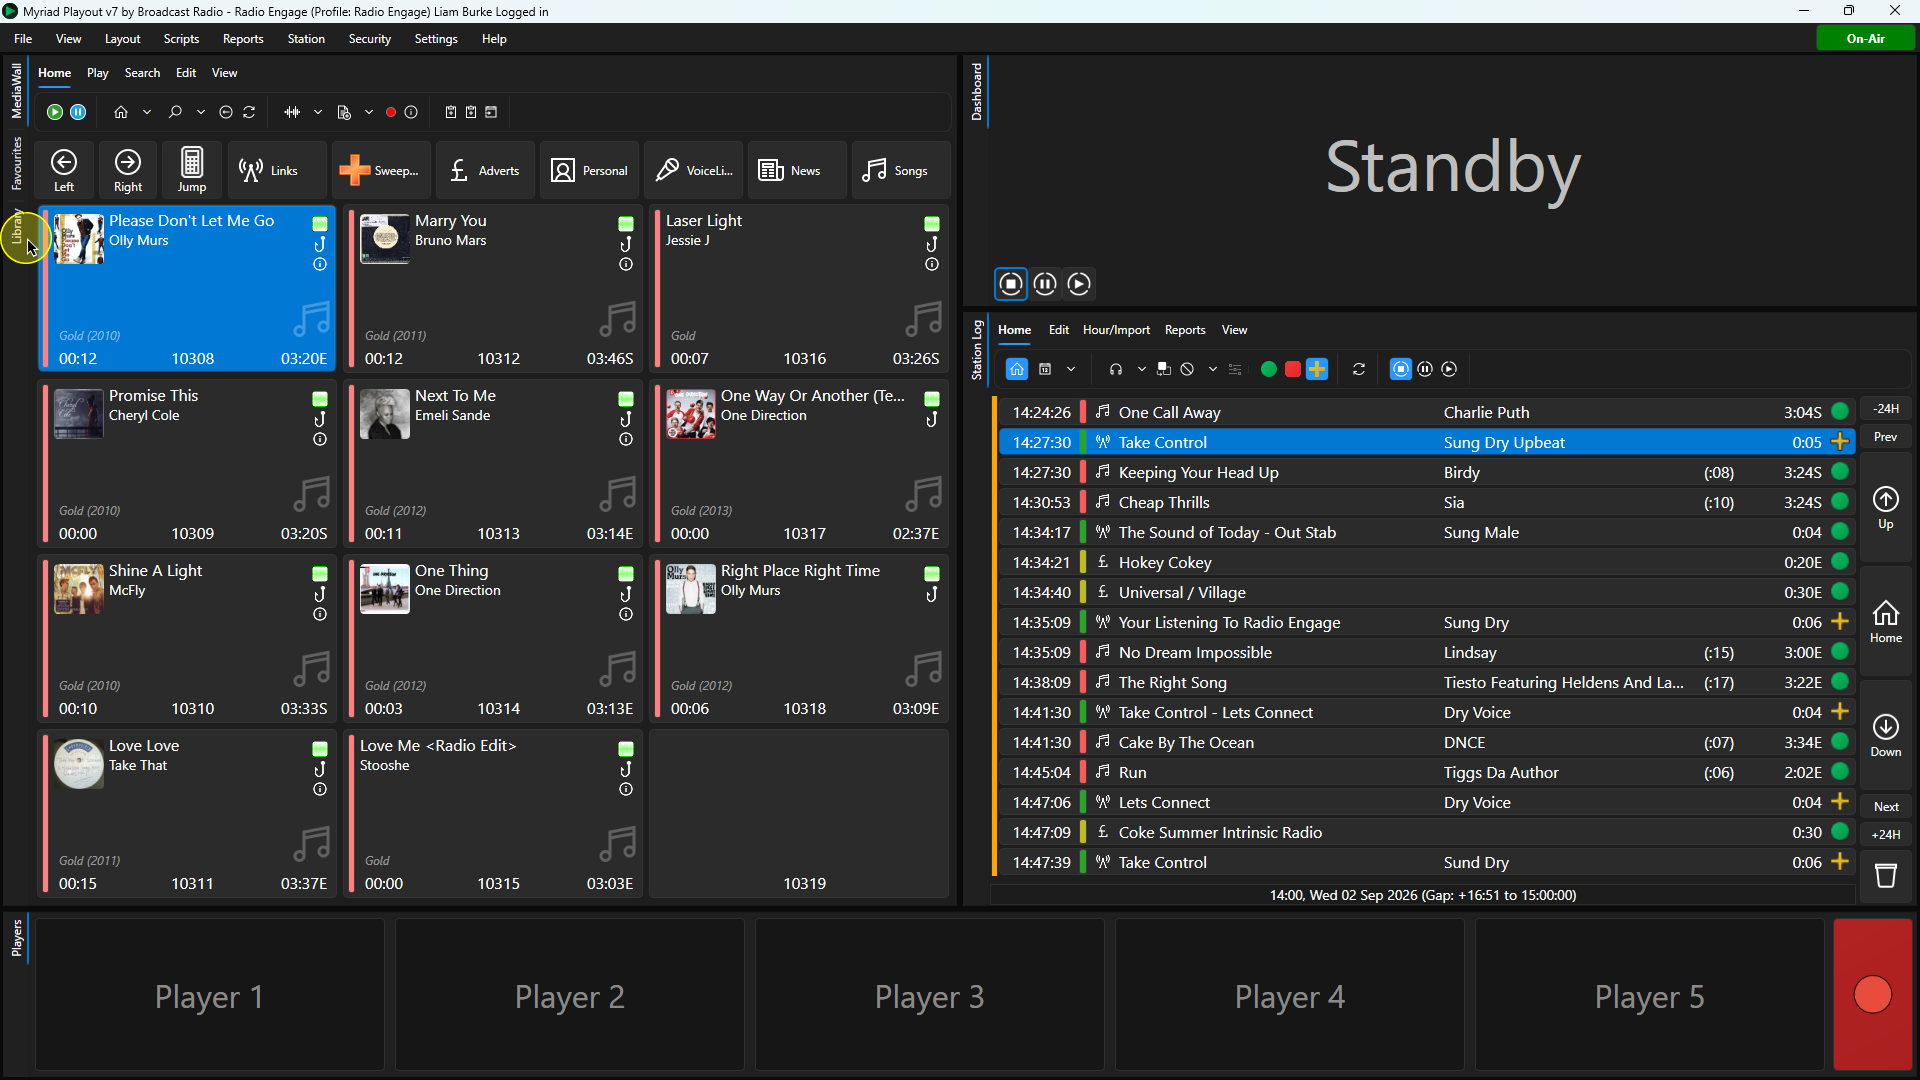Click the headphones preview icon in Station Log
The image size is (1920, 1080).
[1116, 369]
